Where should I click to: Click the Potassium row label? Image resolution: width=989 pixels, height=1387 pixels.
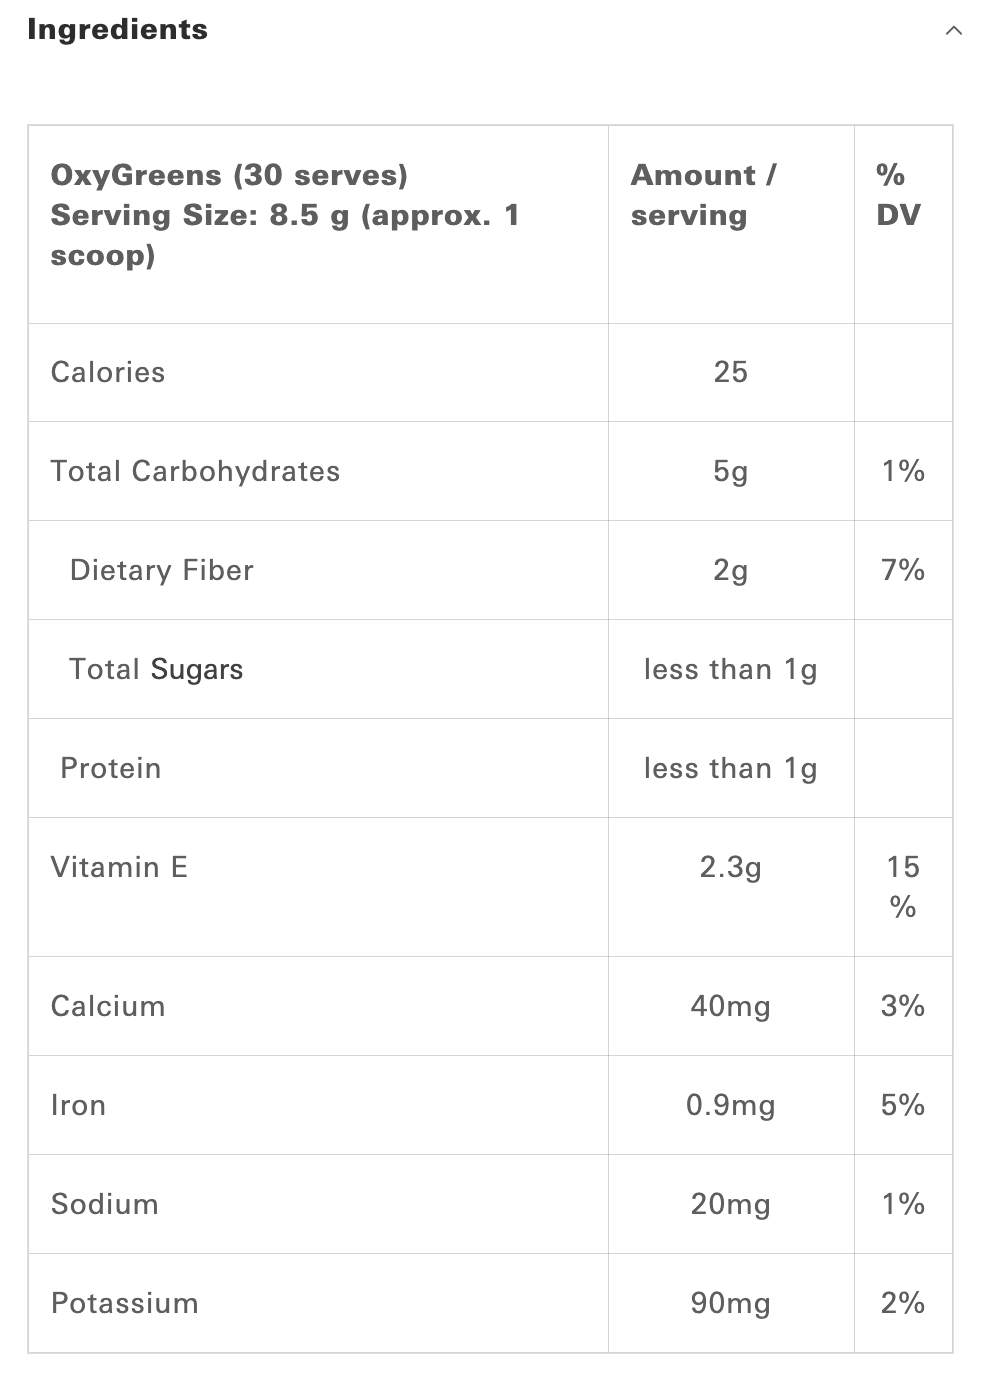pyautogui.click(x=124, y=1303)
